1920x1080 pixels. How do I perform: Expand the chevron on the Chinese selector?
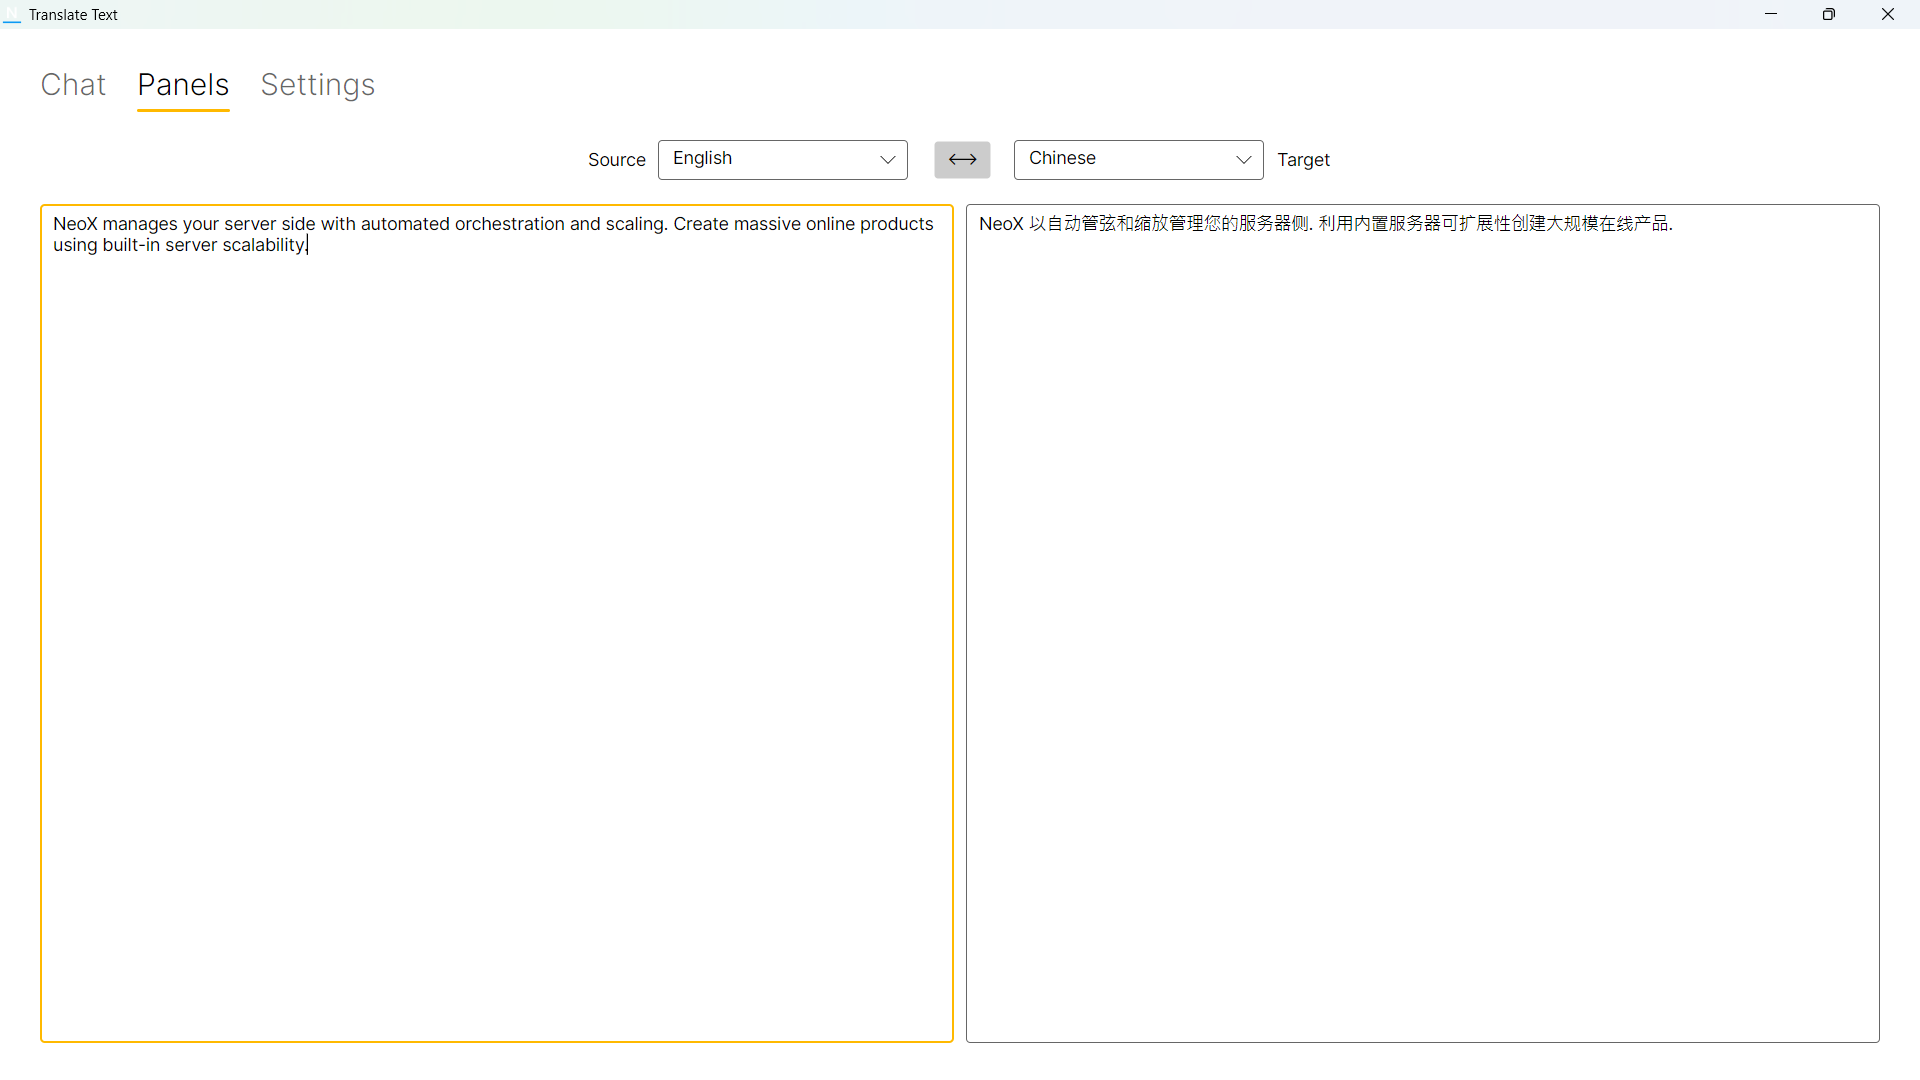[x=1243, y=160]
